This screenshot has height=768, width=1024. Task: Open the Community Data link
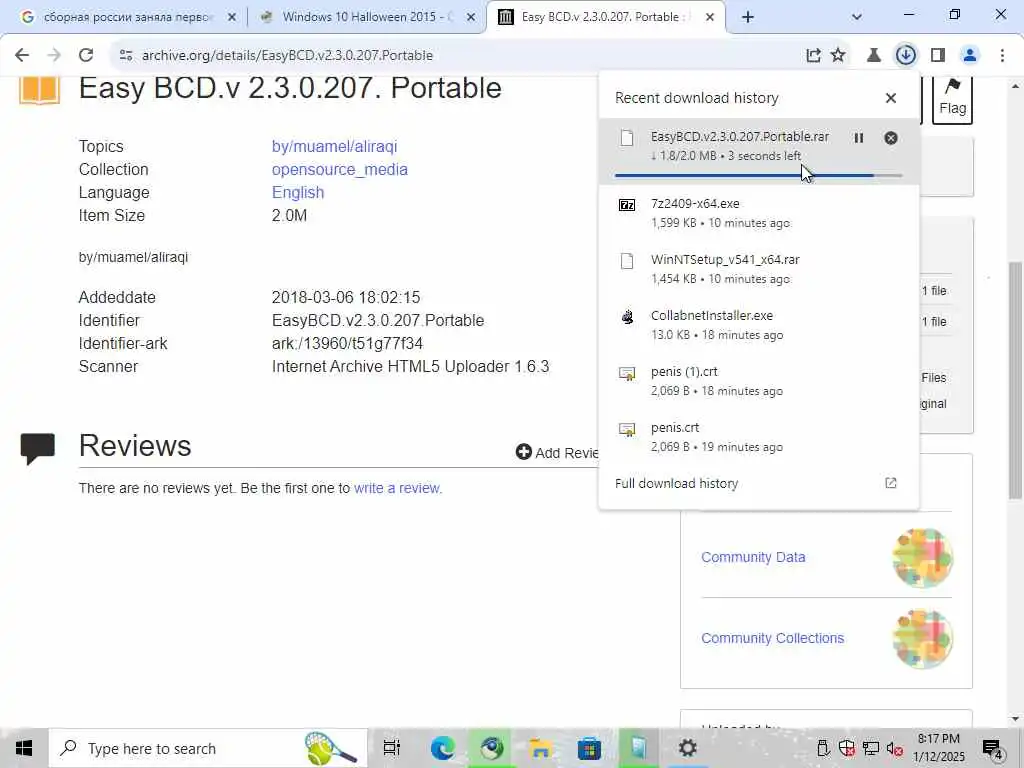(x=753, y=557)
